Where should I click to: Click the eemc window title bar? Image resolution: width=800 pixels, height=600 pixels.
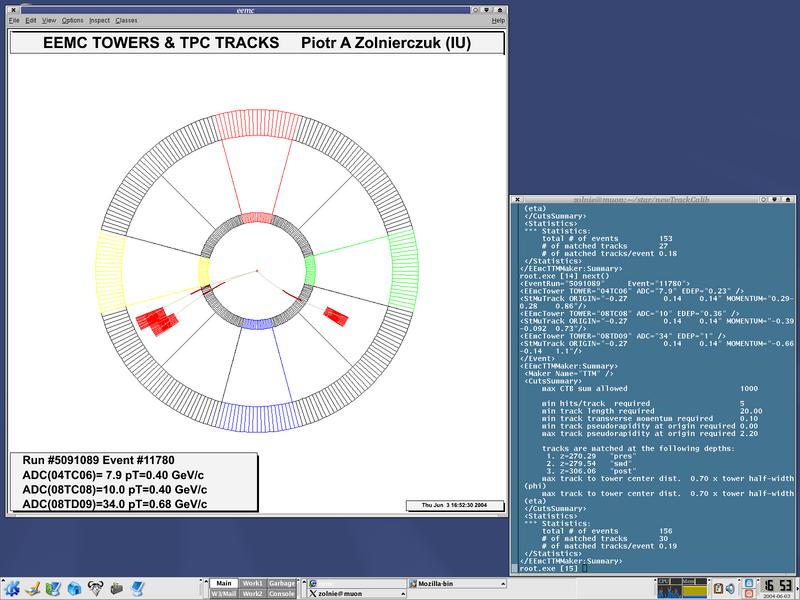click(x=245, y=10)
